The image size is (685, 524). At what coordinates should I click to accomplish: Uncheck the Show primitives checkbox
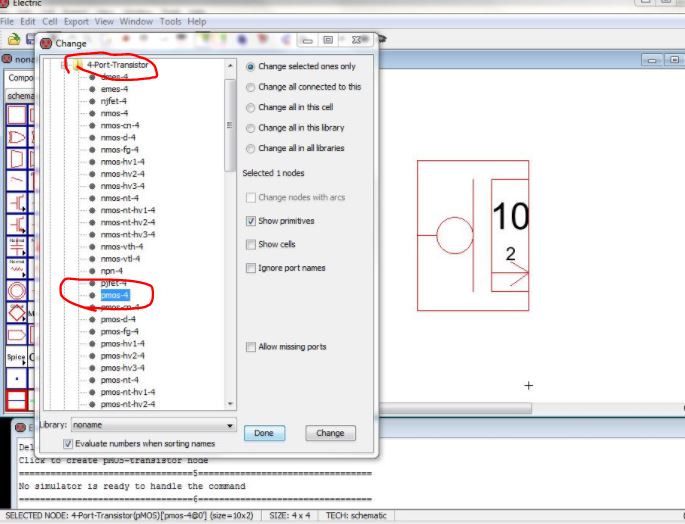[251, 221]
